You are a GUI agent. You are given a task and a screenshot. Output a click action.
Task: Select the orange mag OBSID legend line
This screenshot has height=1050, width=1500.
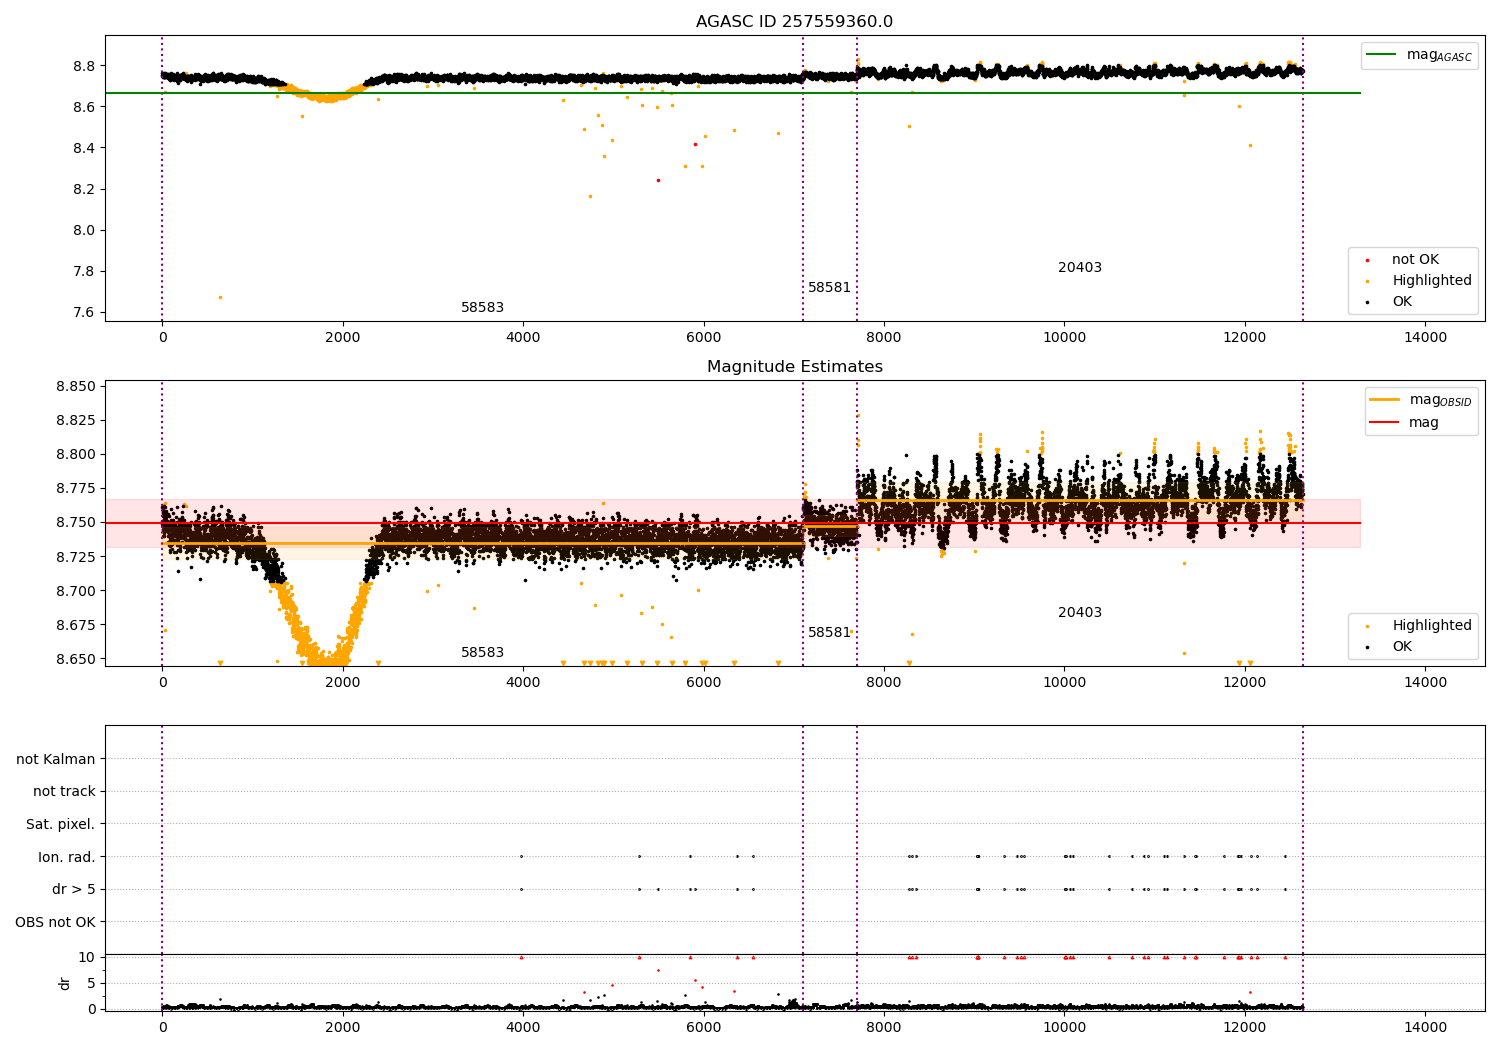point(1385,400)
